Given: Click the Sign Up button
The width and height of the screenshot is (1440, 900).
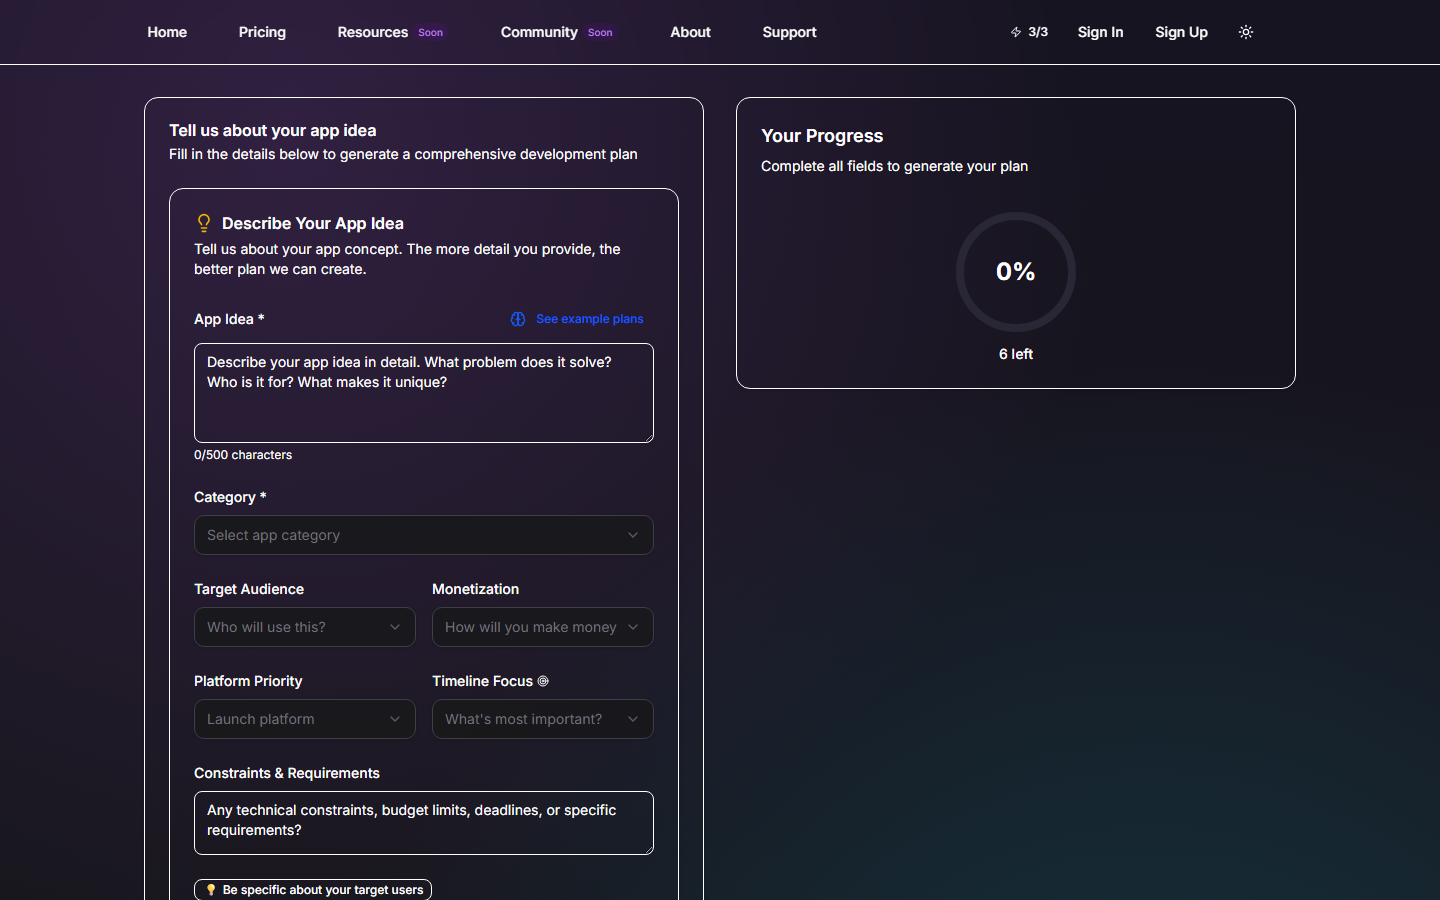Looking at the screenshot, I should [1181, 32].
